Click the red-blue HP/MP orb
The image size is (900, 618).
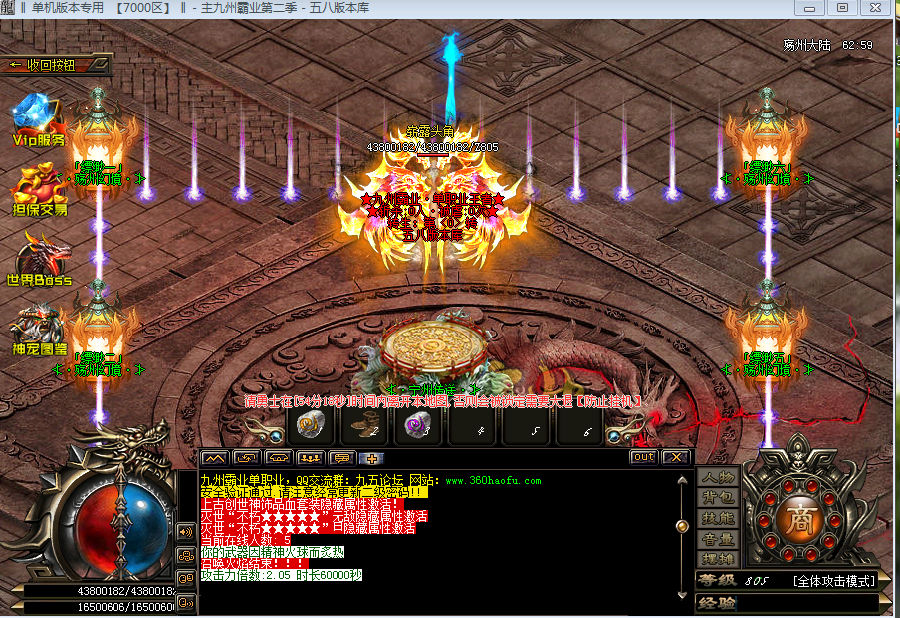coord(121,528)
